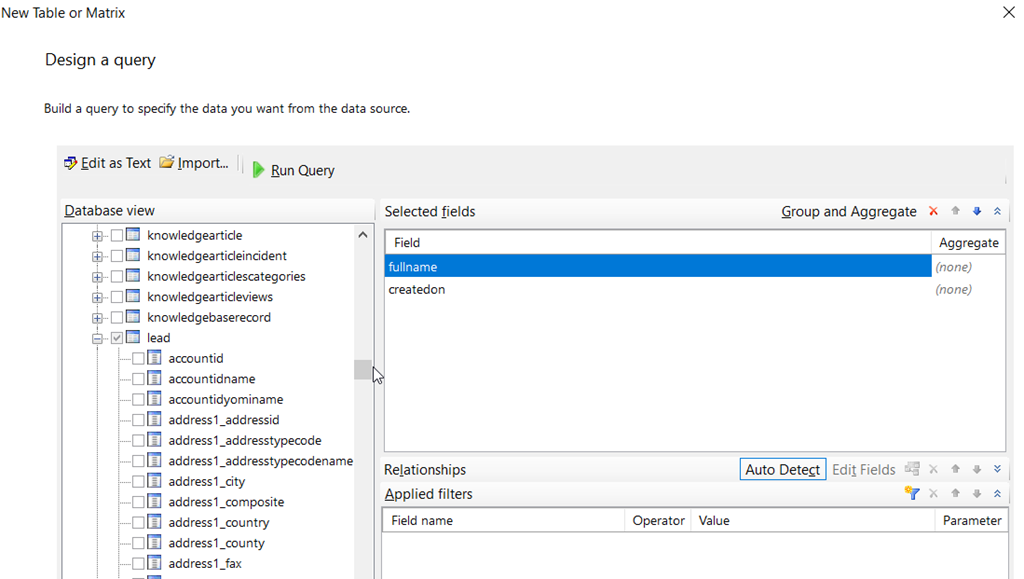1024x579 pixels.
Task: Select the lead table label
Action: pos(159,337)
